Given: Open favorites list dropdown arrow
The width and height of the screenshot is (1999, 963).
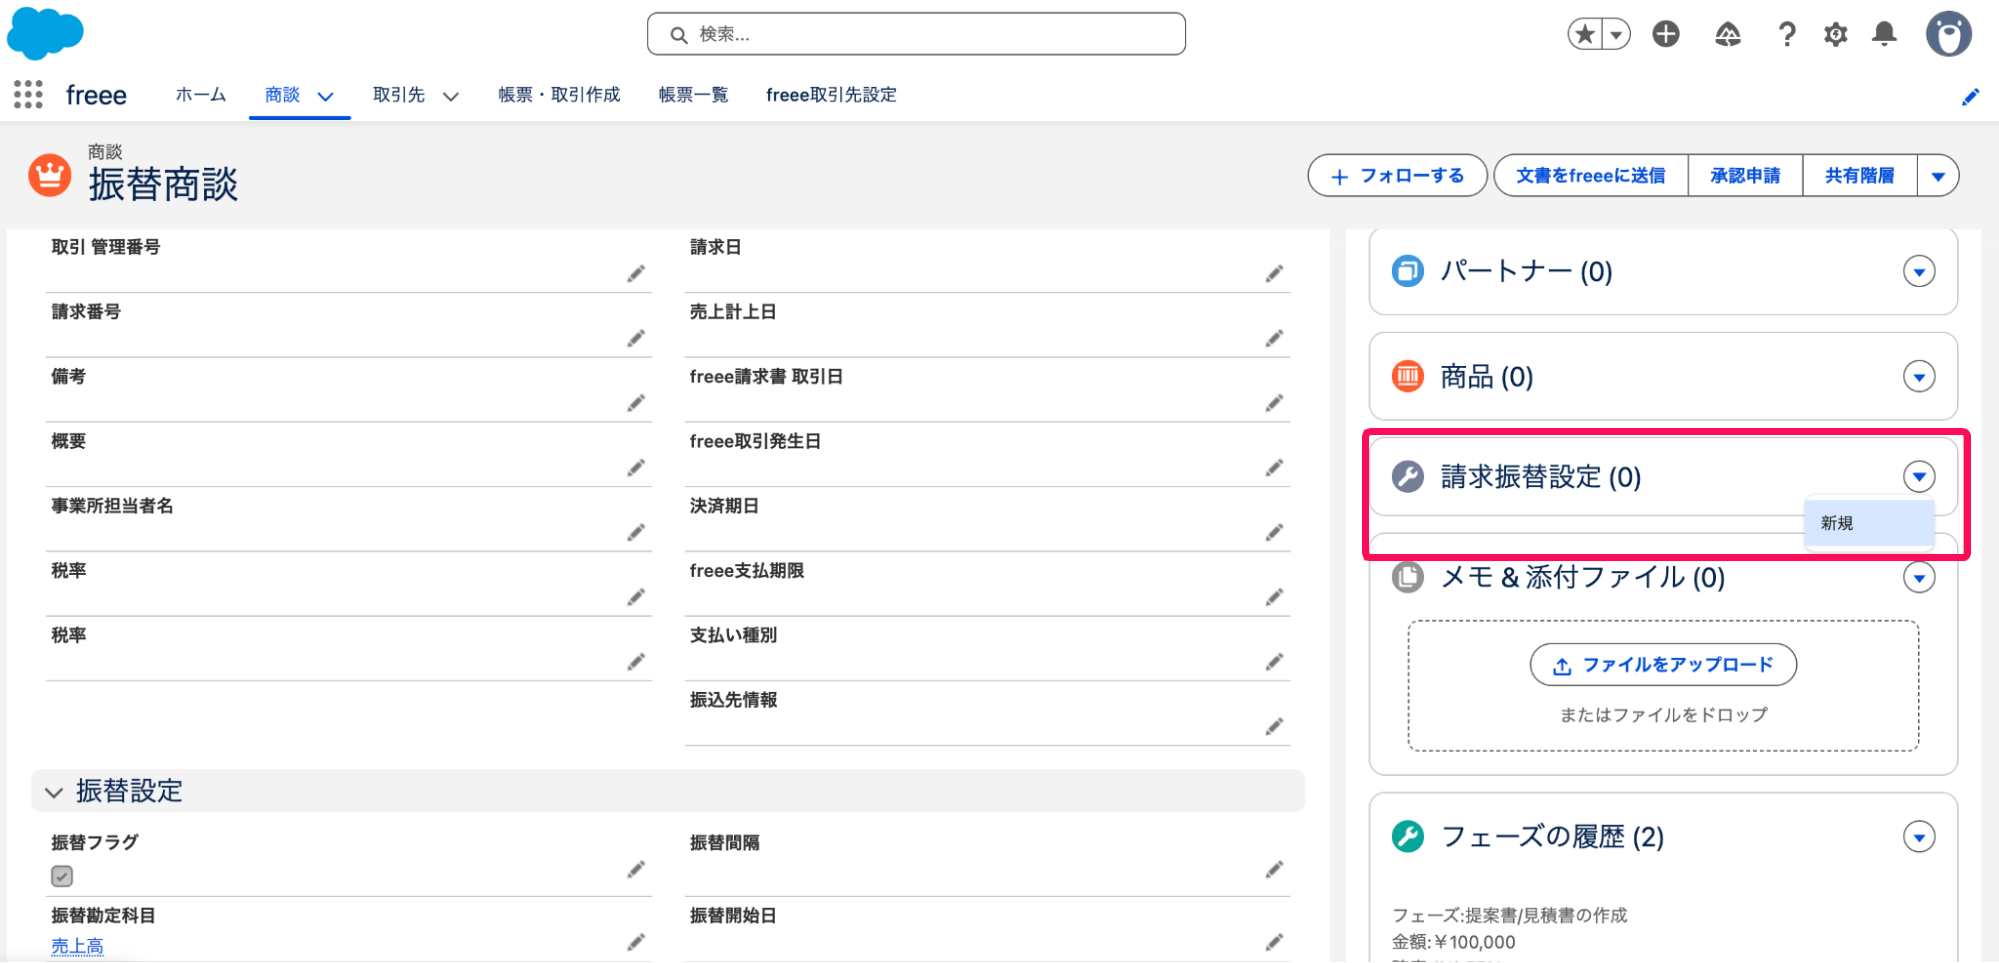Looking at the screenshot, I should tap(1616, 34).
